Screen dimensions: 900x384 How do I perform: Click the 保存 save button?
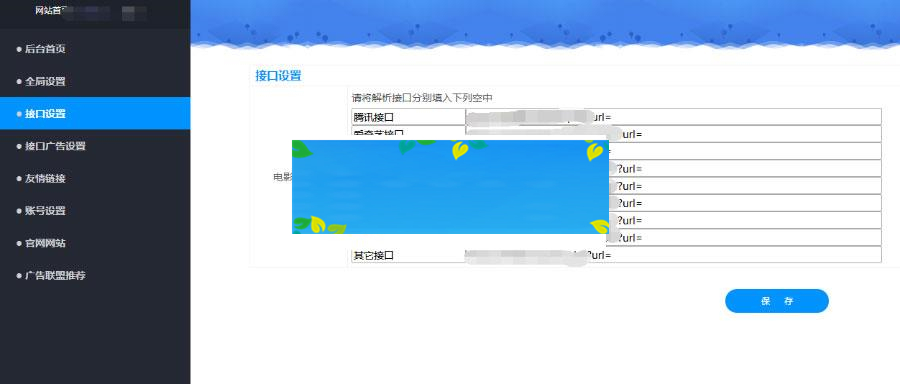click(x=777, y=301)
